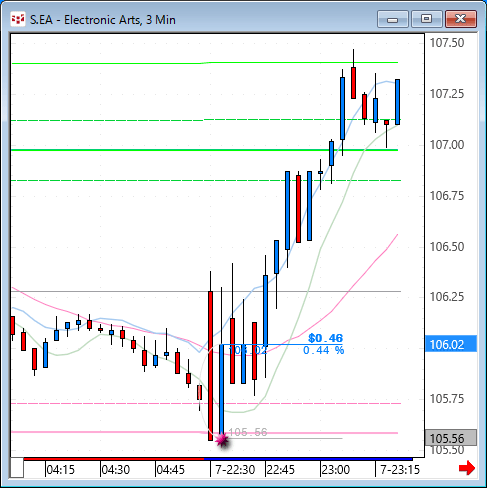Click the red scroll-right arrow icon
Viewport: 487px width, 488px height.
coord(467,468)
